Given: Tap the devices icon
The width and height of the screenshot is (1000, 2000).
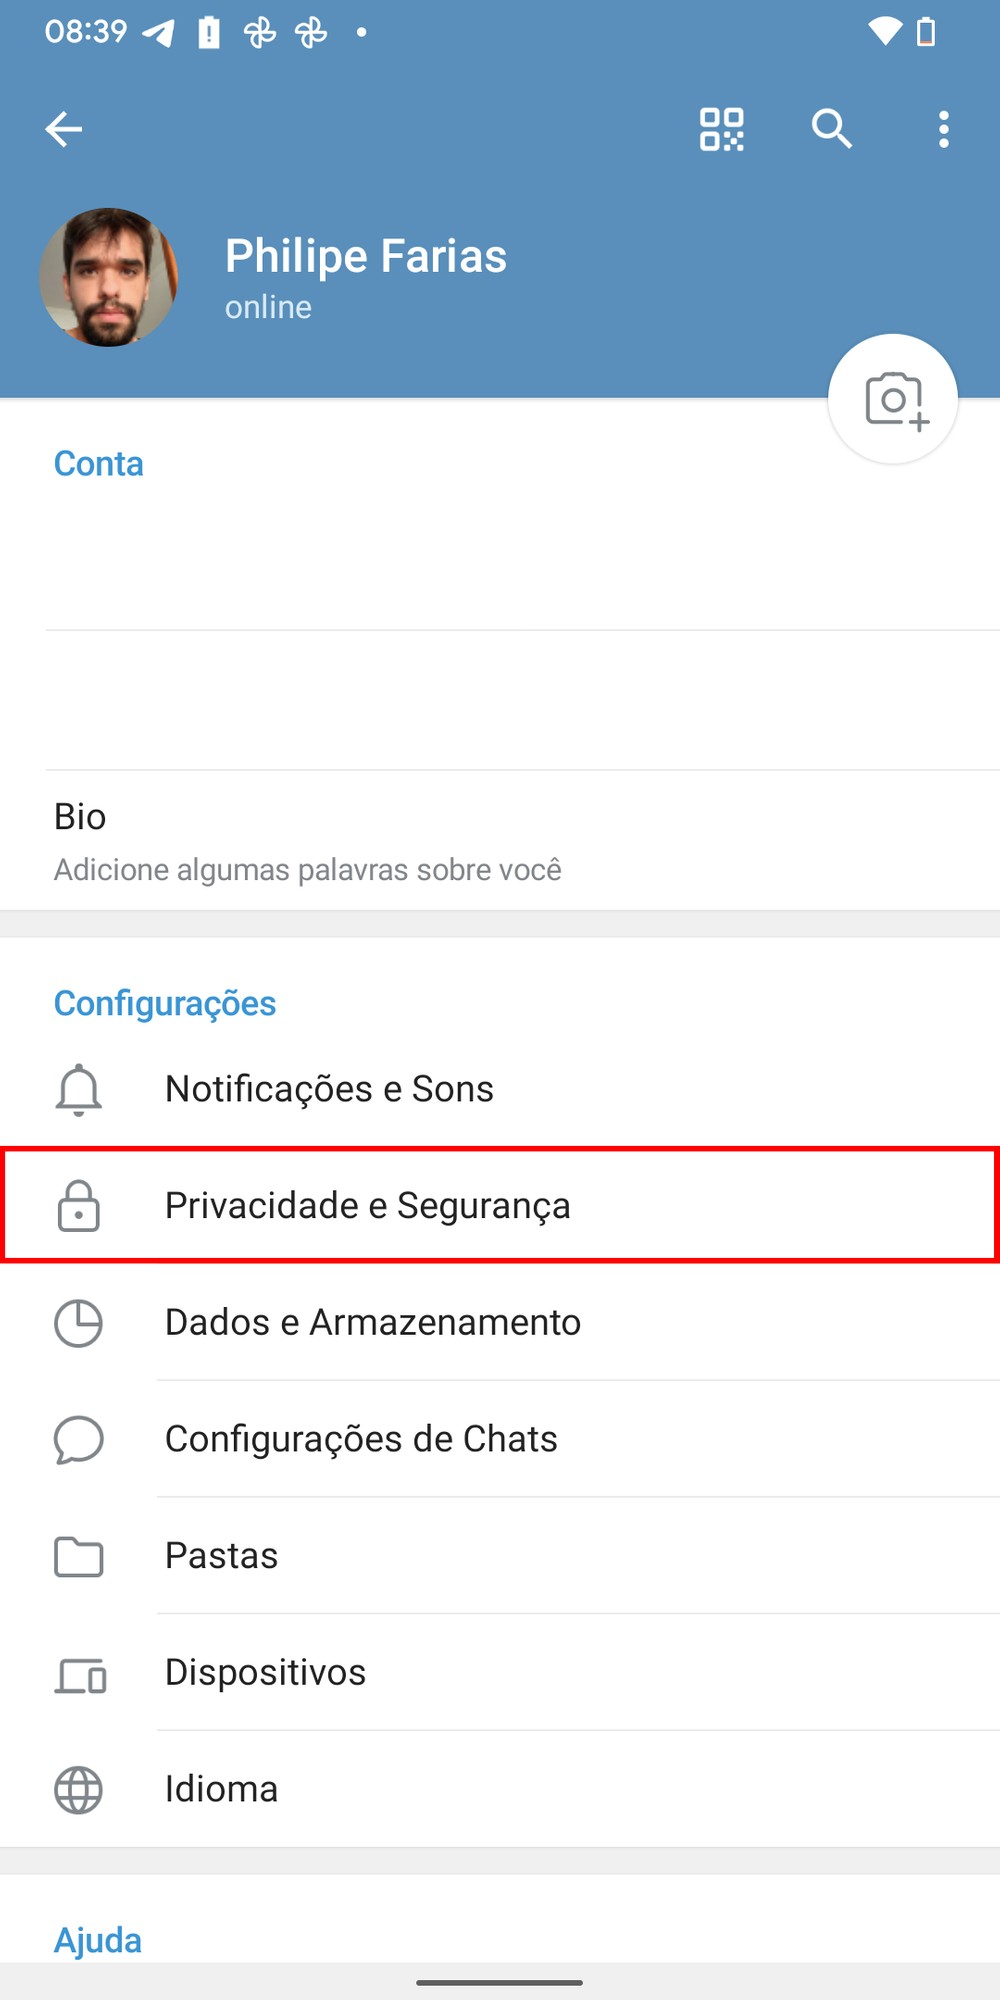Looking at the screenshot, I should pos(80,1674).
